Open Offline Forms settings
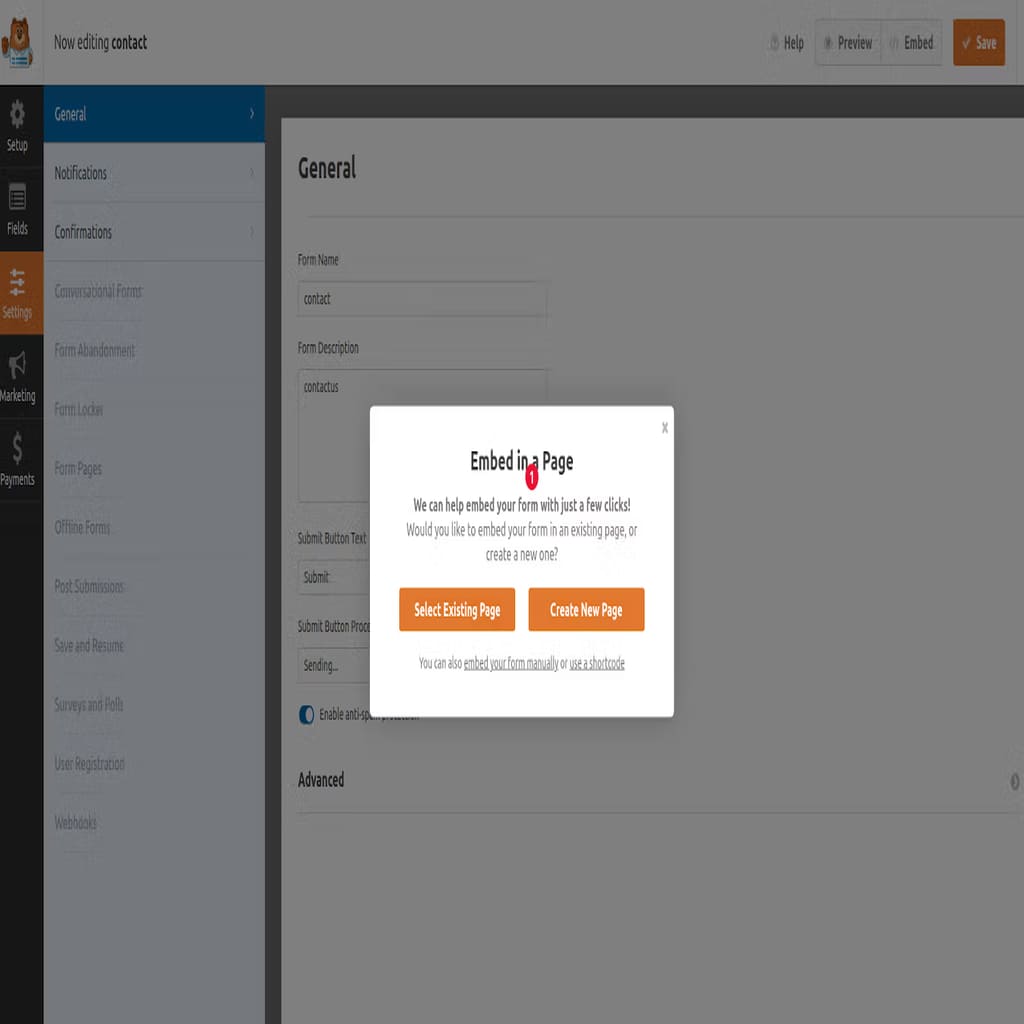This screenshot has width=1024, height=1024. 82,528
